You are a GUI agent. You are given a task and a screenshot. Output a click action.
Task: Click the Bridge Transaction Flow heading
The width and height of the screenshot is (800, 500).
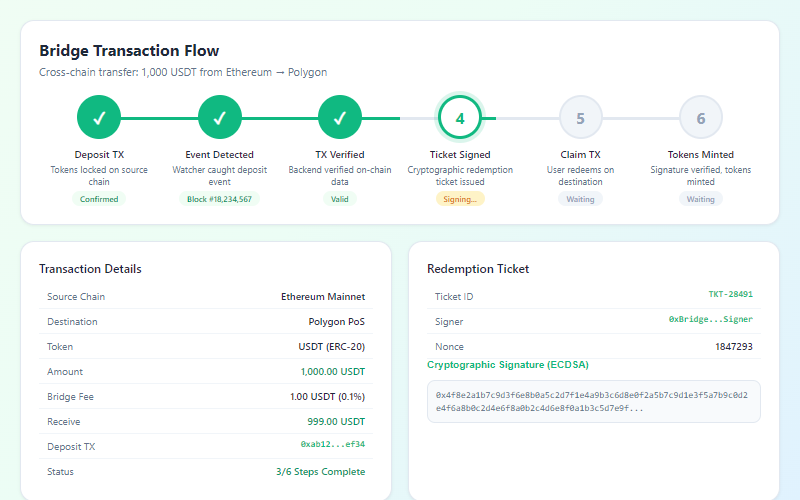pos(129,51)
